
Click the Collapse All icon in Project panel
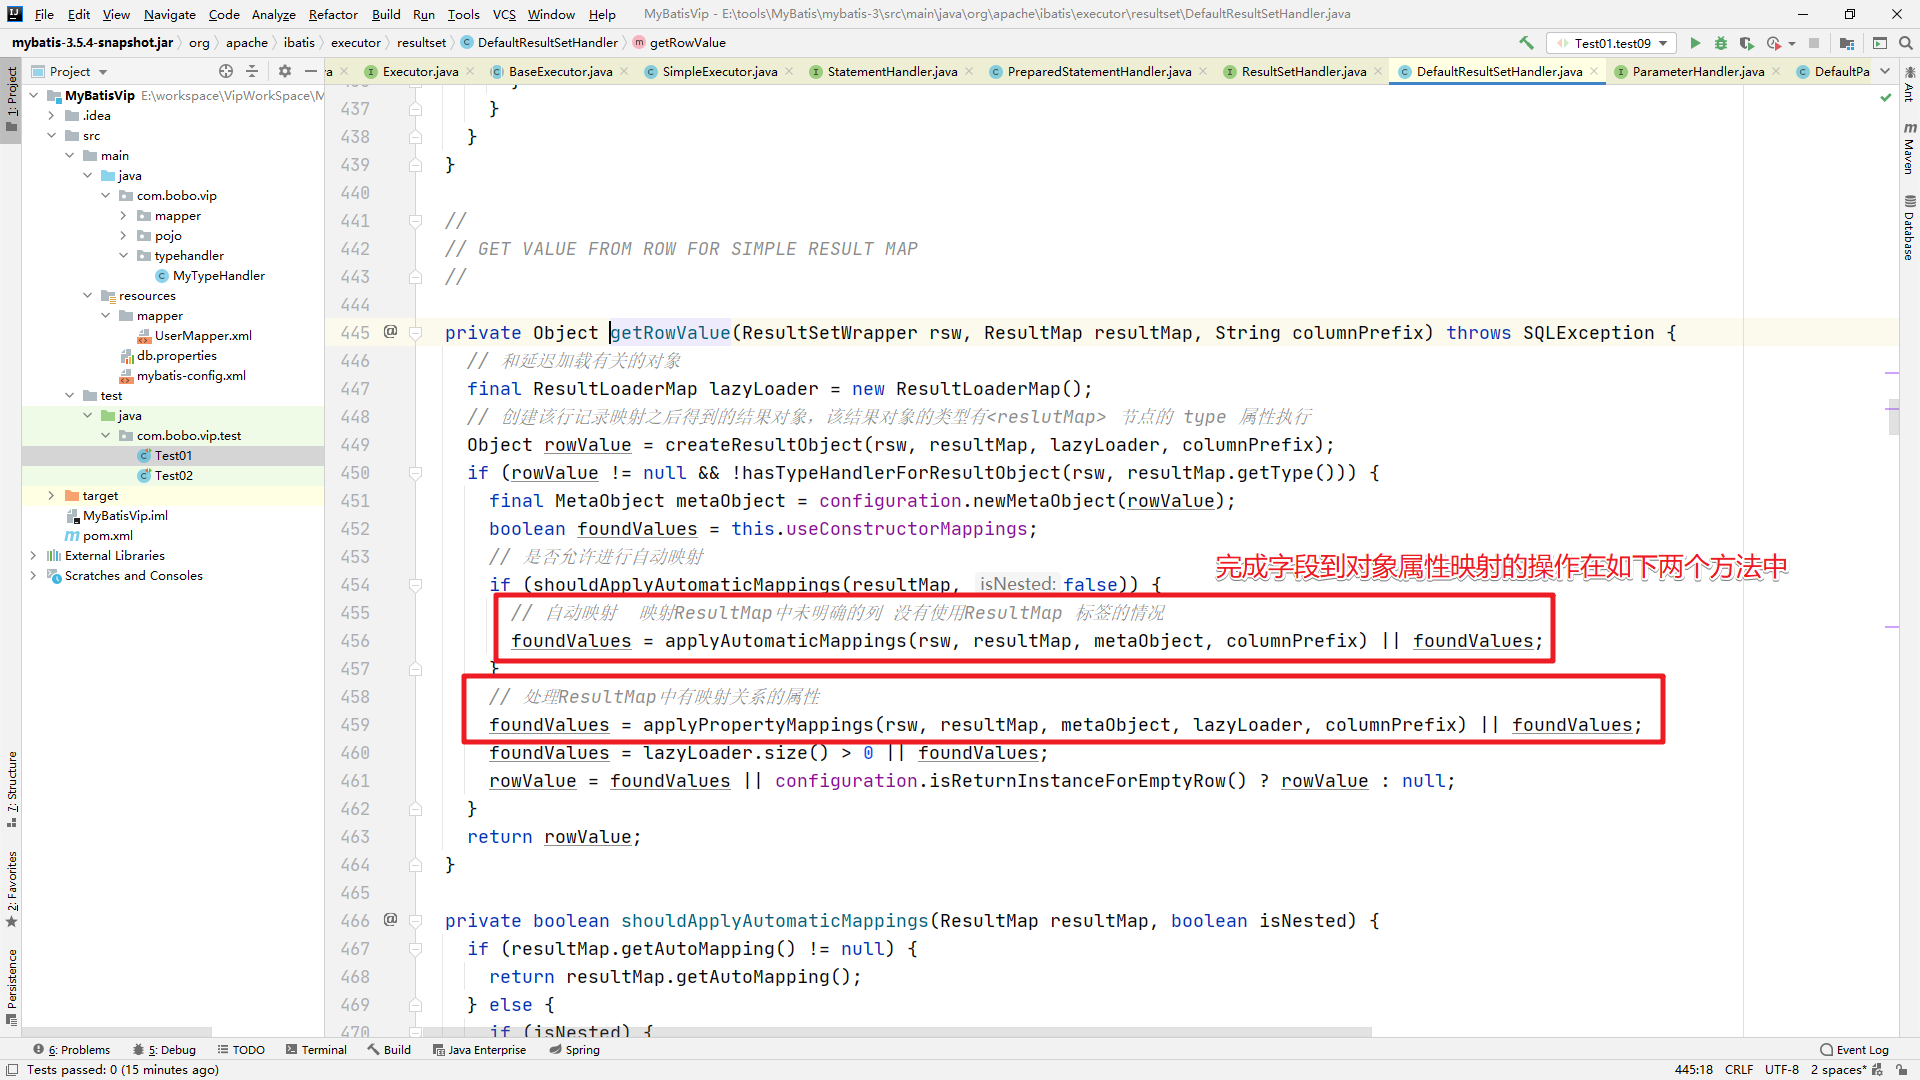[252, 71]
